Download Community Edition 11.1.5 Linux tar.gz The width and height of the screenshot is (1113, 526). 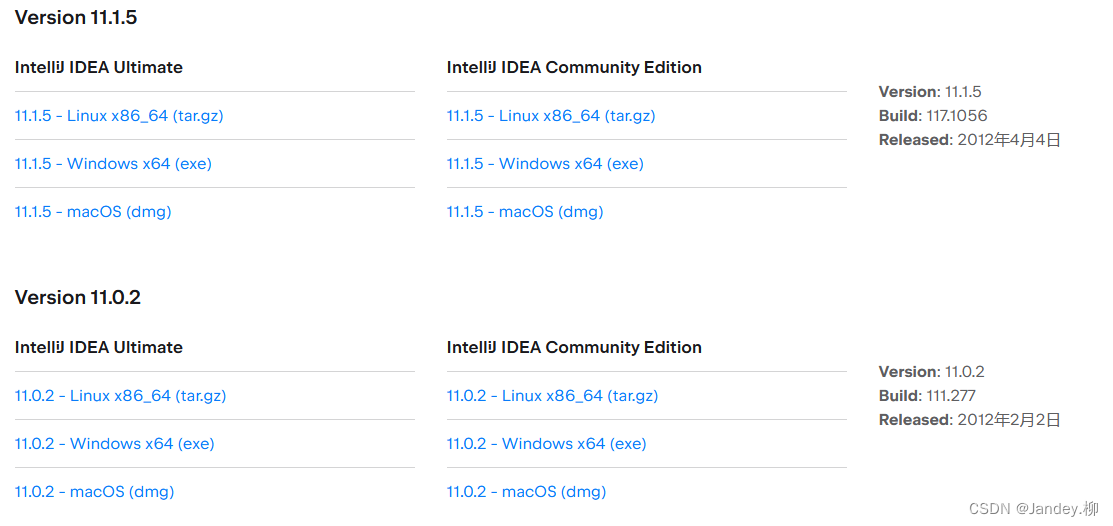coord(551,116)
